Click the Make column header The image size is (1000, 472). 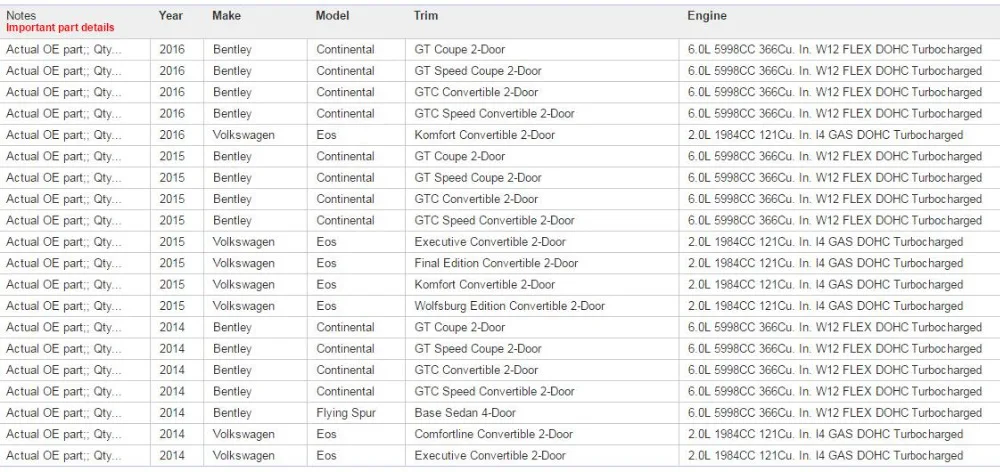tap(226, 15)
